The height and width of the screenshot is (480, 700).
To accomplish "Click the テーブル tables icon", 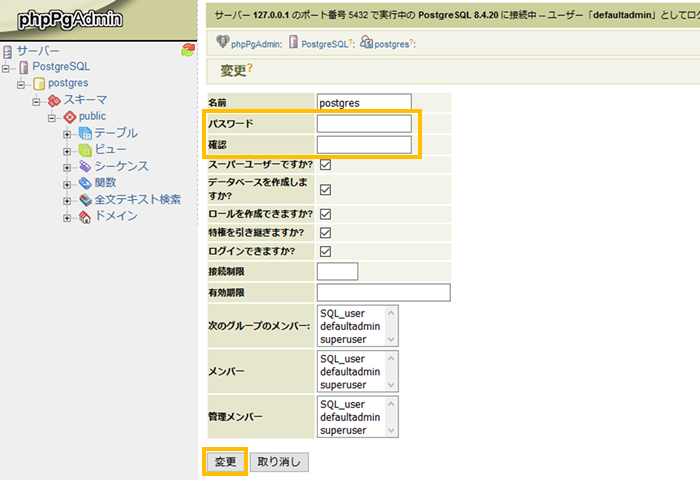I will pos(85,133).
